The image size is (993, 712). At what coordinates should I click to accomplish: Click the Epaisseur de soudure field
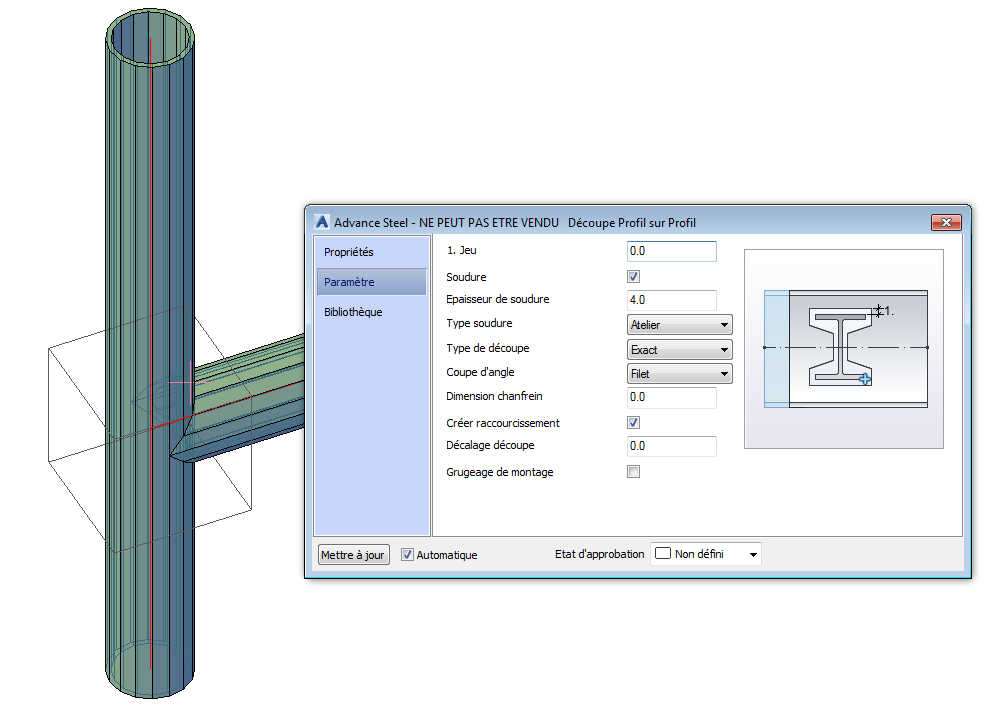tap(671, 300)
